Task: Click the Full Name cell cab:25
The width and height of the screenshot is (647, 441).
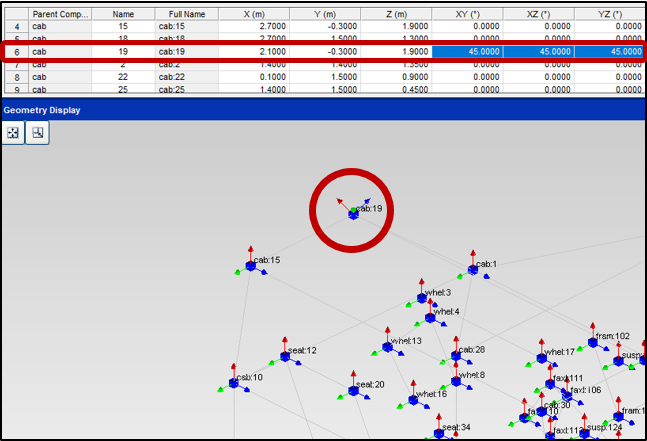Action: coord(187,89)
